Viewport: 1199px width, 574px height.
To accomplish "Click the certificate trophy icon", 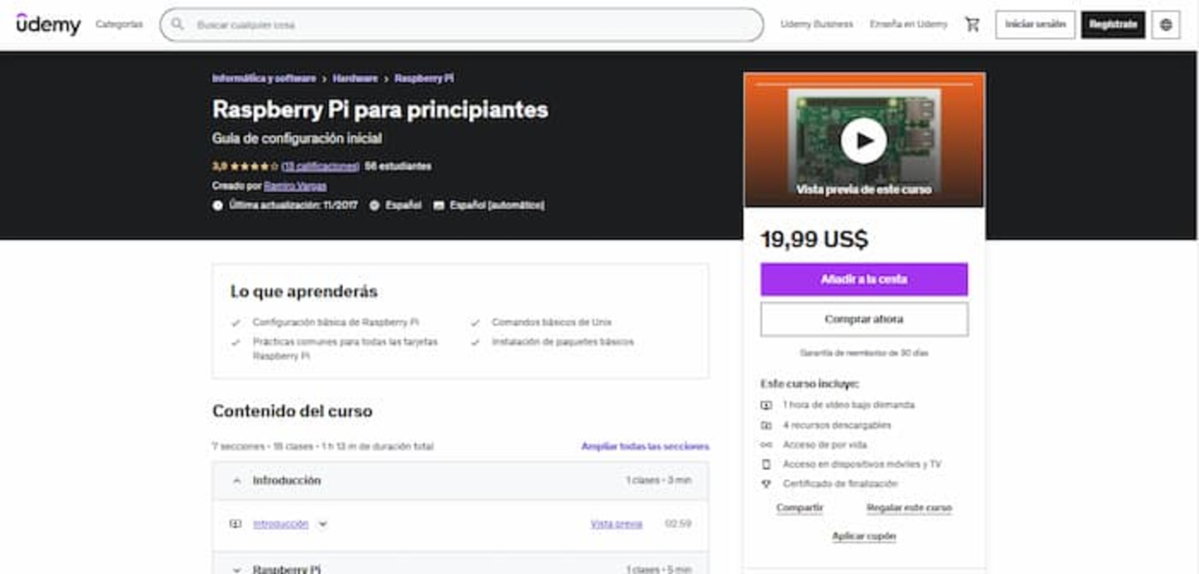I will tap(766, 484).
